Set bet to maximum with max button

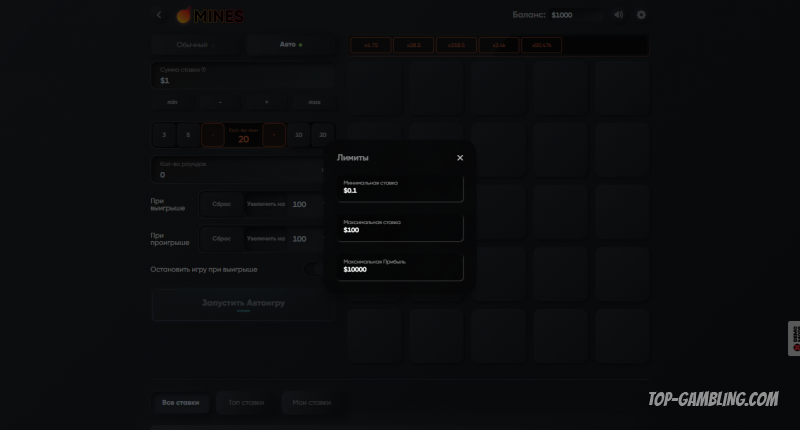pyautogui.click(x=314, y=102)
